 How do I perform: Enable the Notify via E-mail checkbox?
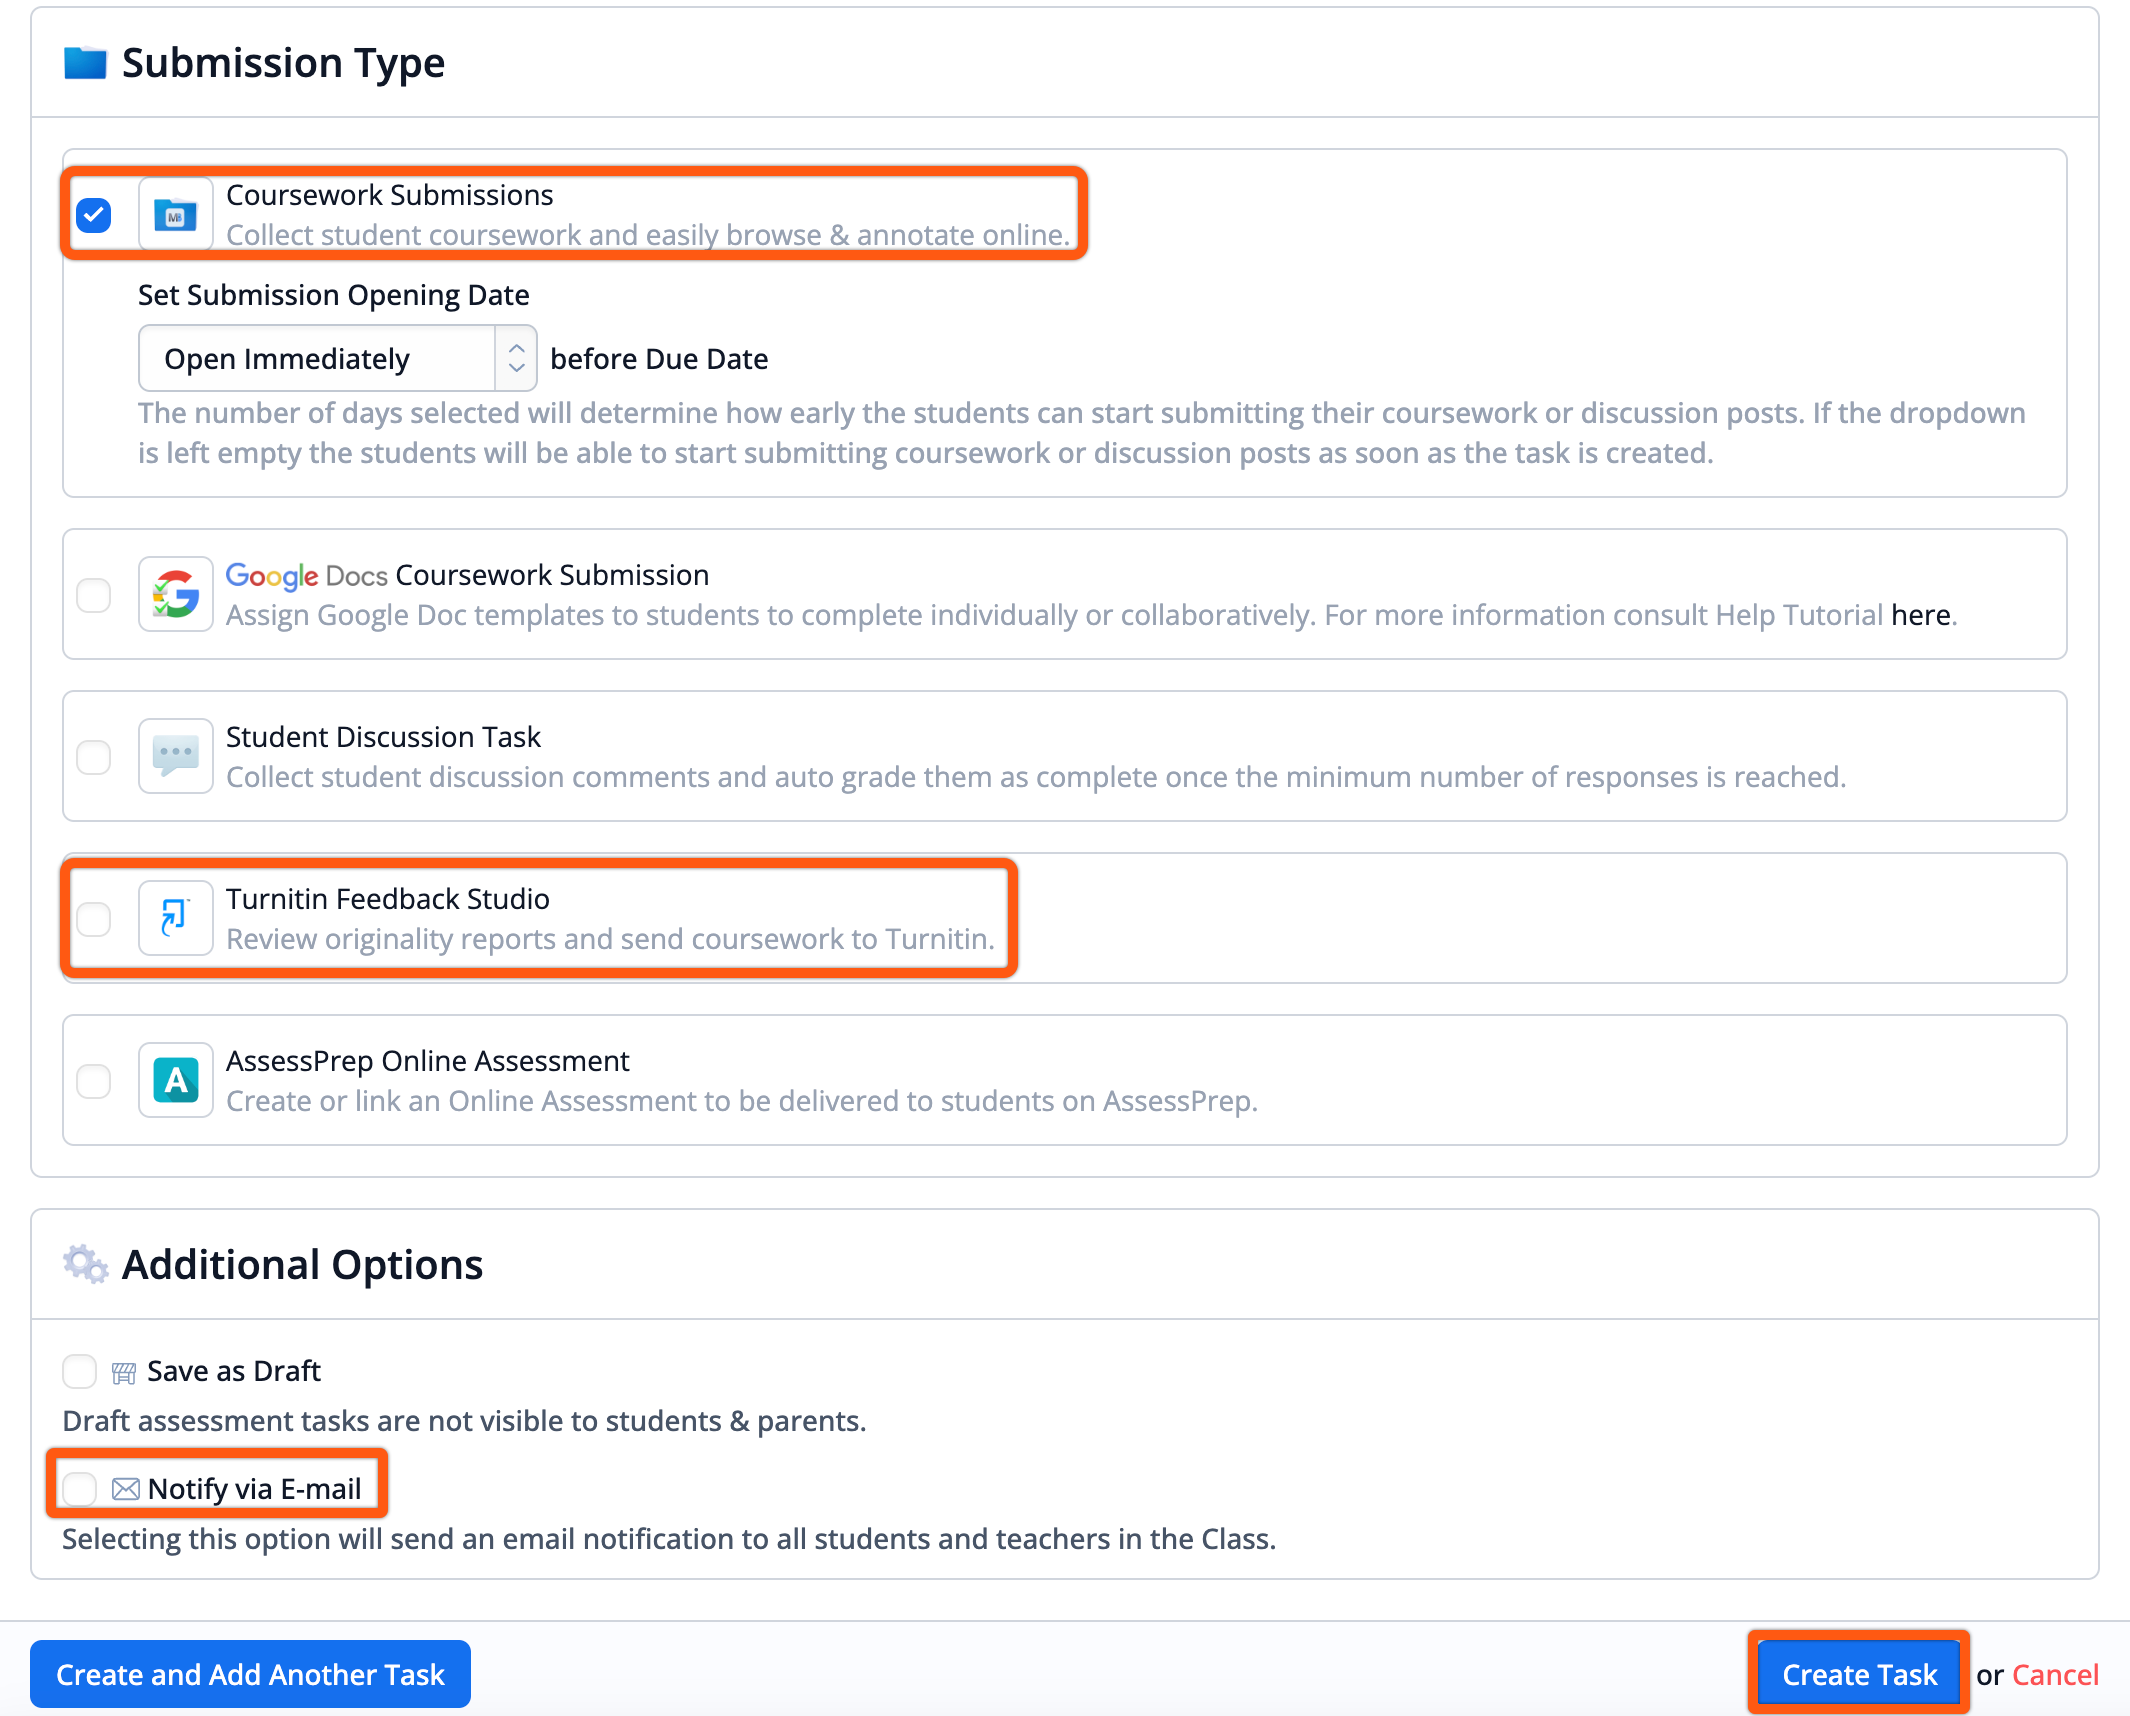[x=80, y=1489]
